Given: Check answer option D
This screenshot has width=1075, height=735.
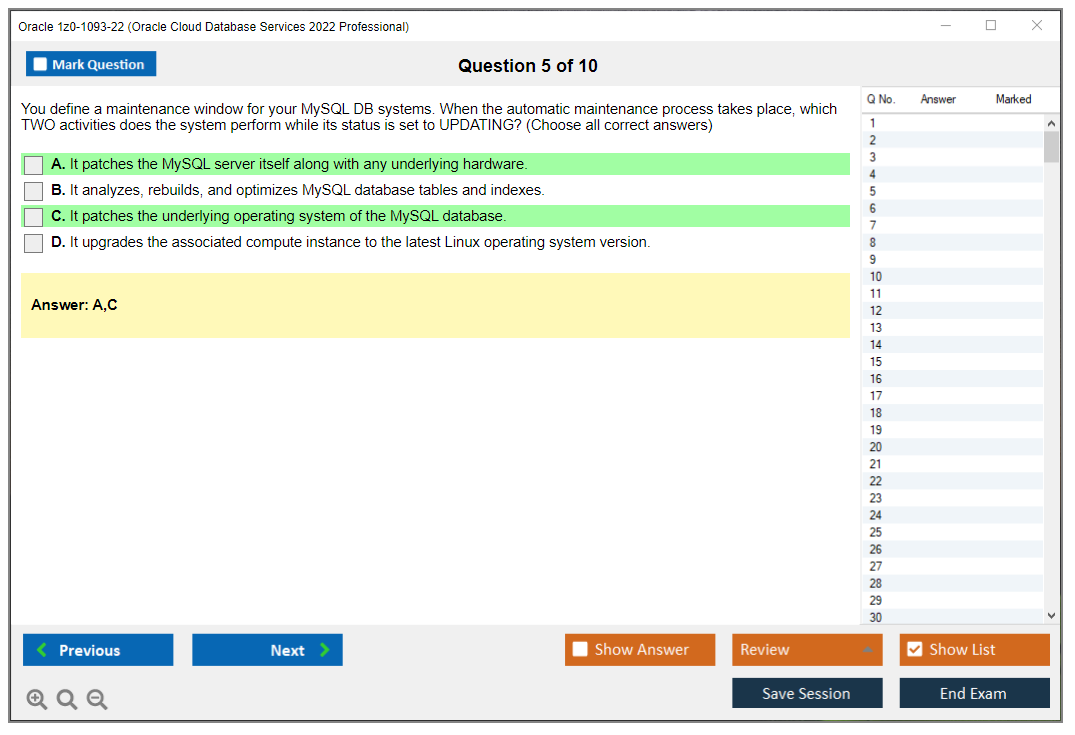Looking at the screenshot, I should 33,243.
